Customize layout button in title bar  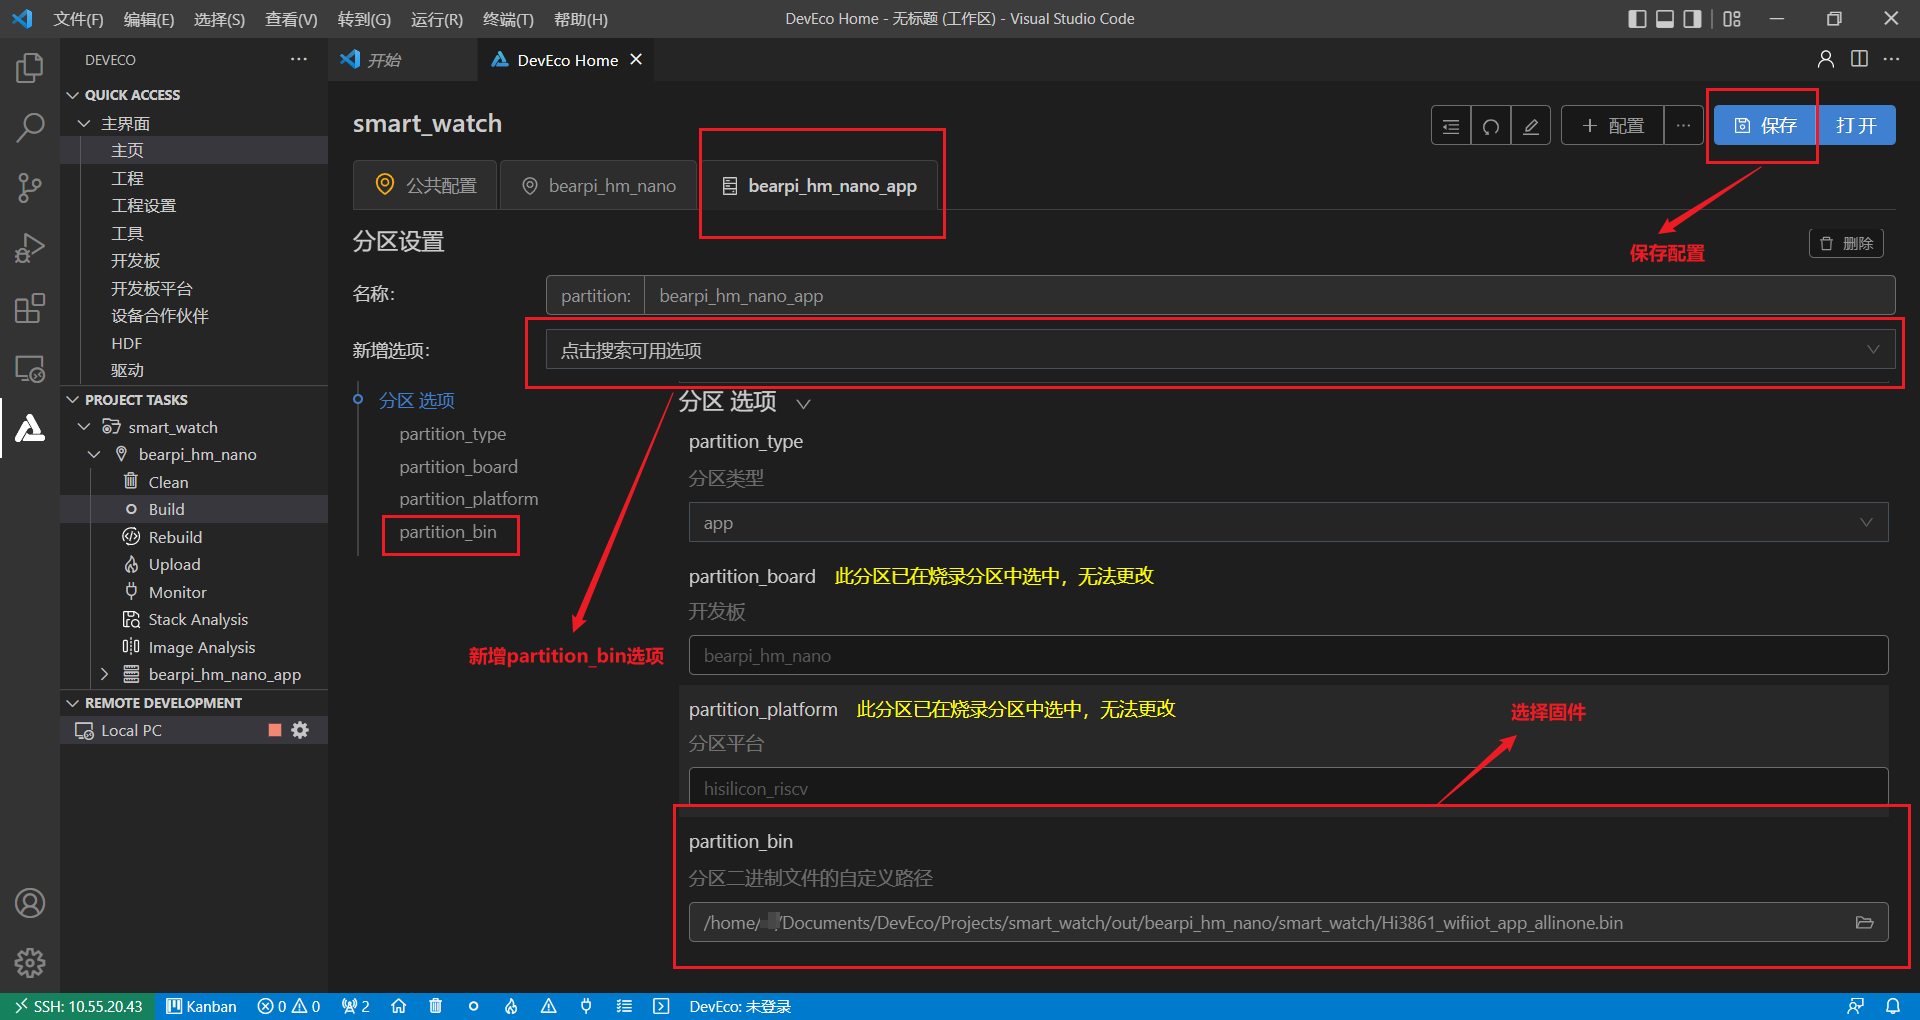[x=1732, y=19]
